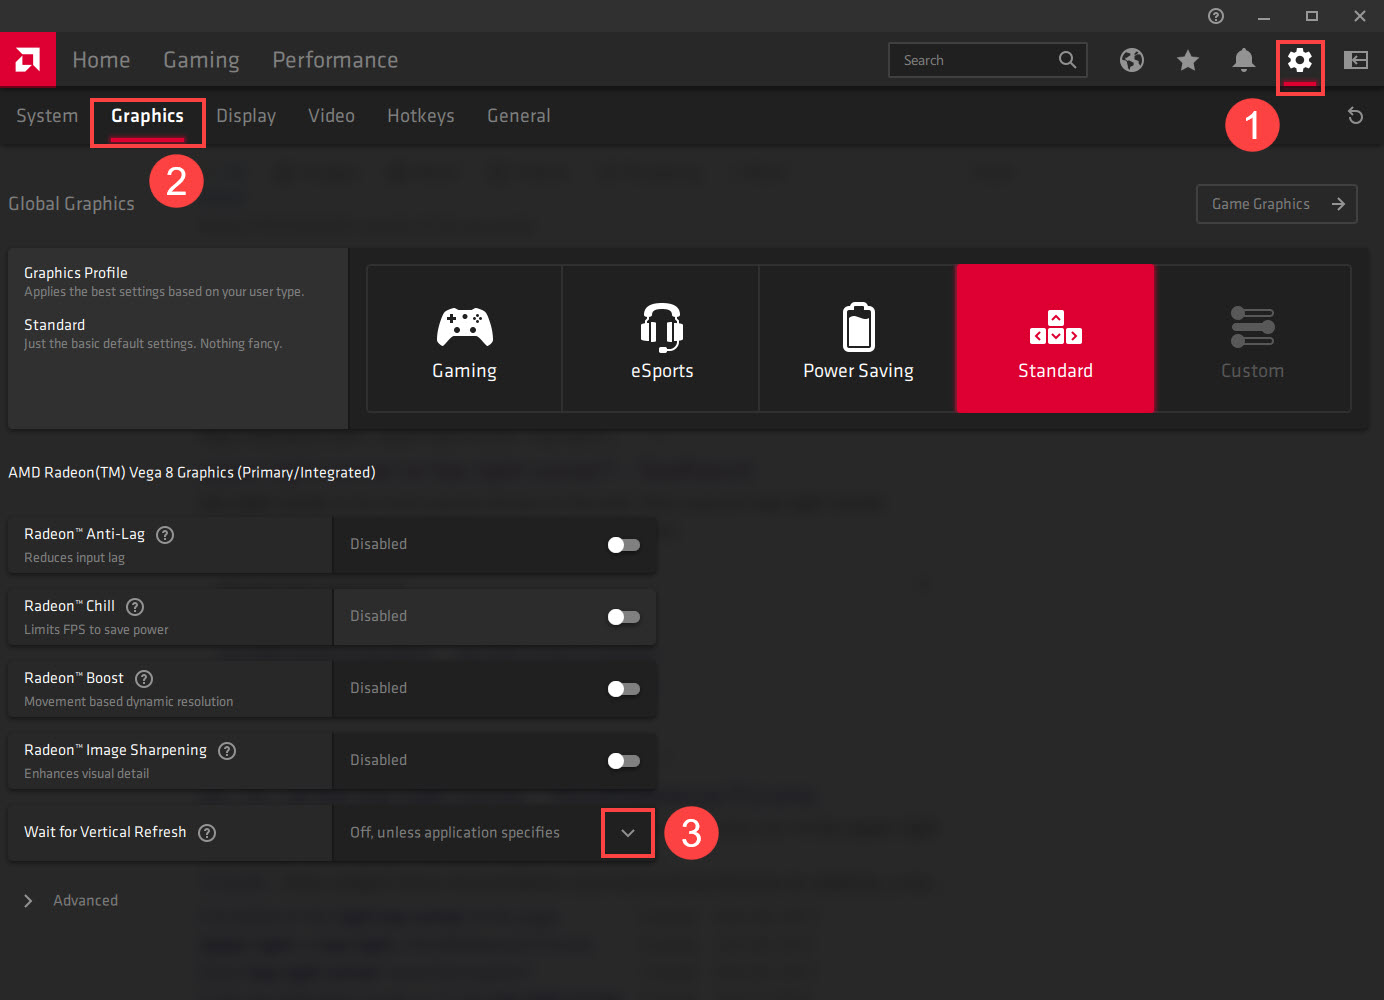
Task: Switch to the General sub-tab
Action: 519,116
